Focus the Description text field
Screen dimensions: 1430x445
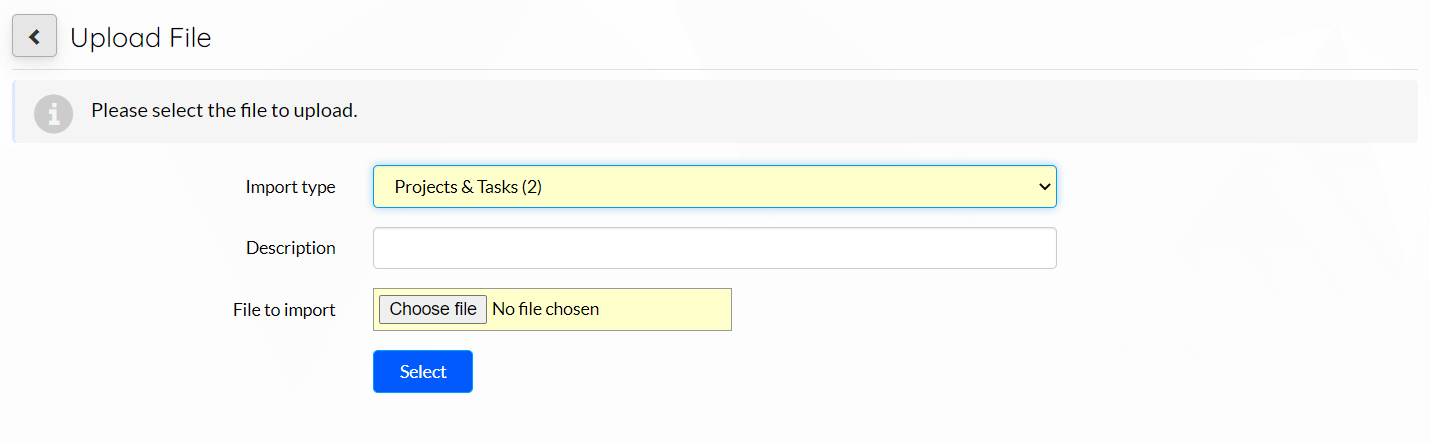[714, 248]
